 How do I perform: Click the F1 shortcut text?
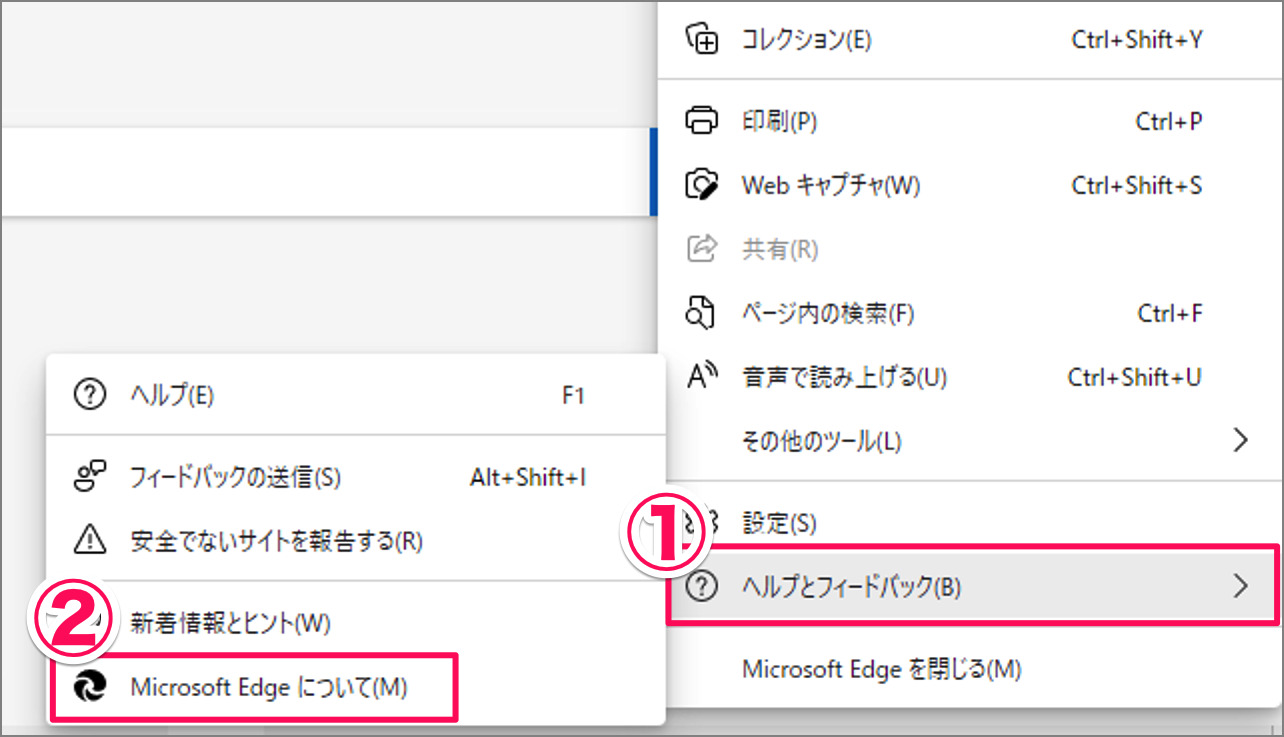click(x=573, y=395)
